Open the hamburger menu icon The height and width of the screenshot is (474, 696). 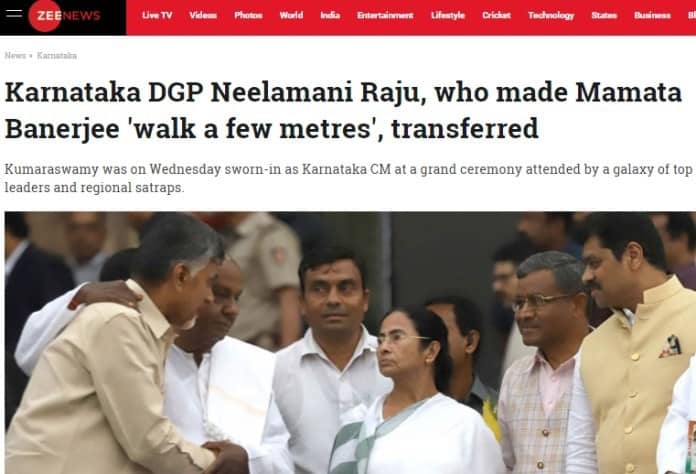coord(14,13)
